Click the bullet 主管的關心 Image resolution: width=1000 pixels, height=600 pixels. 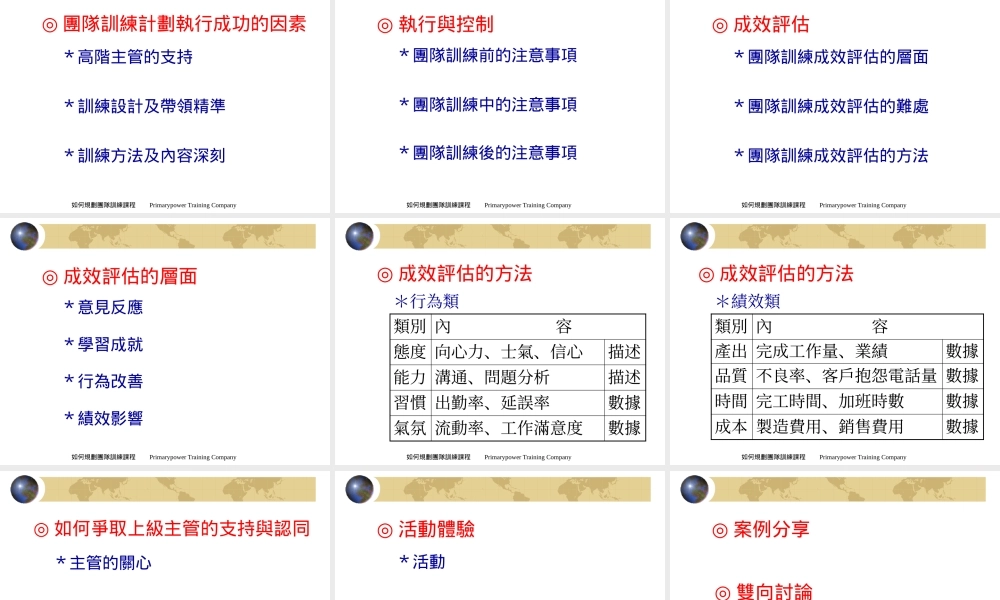tap(103, 563)
